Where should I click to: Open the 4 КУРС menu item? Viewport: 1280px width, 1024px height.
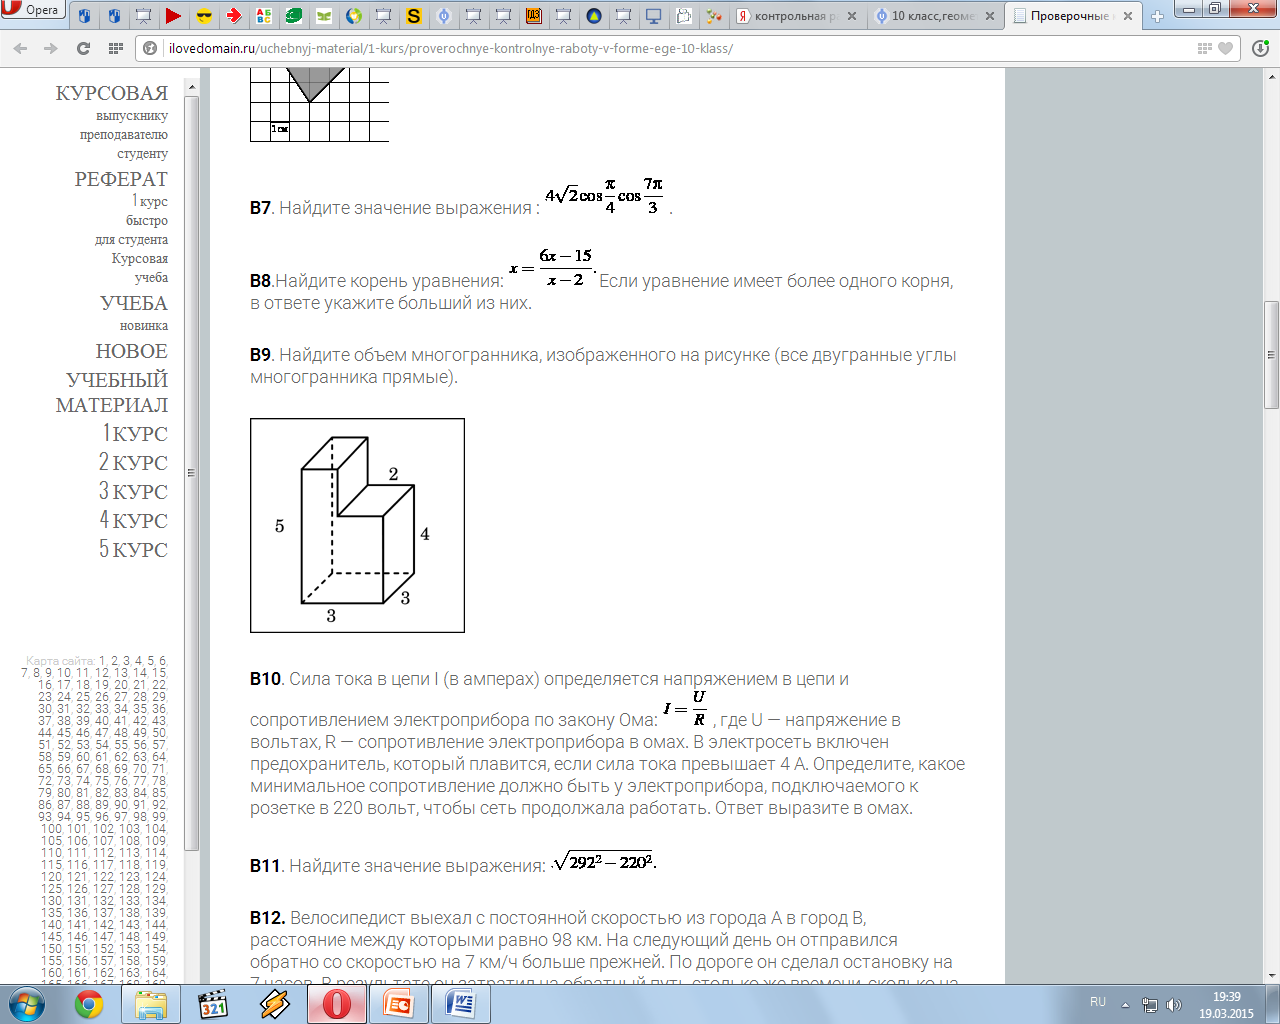(x=133, y=520)
